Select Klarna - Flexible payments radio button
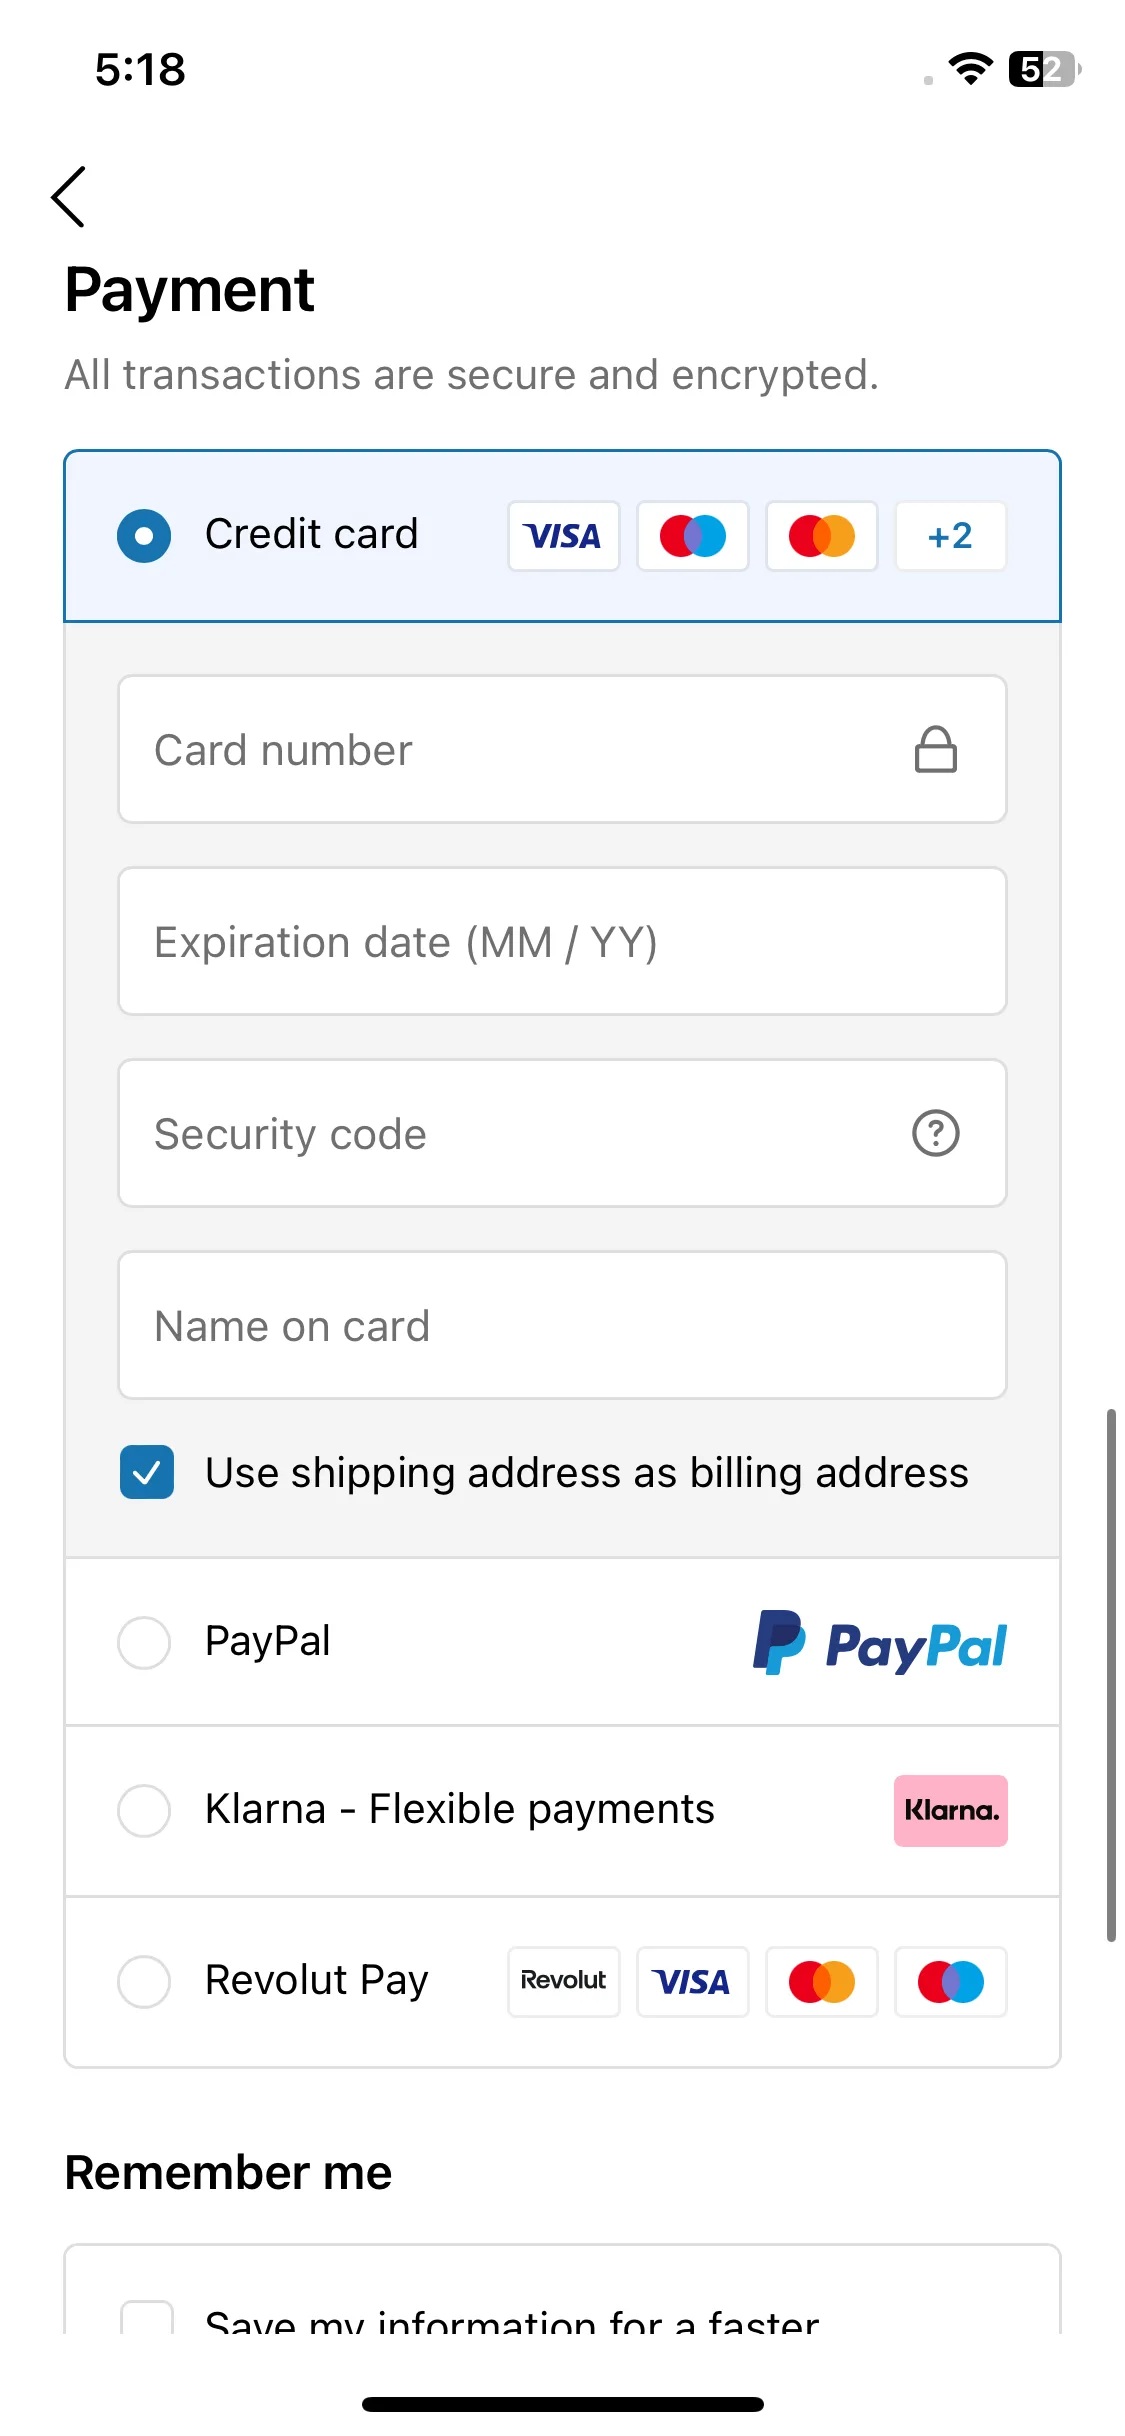1125x2436 pixels. (x=144, y=1810)
